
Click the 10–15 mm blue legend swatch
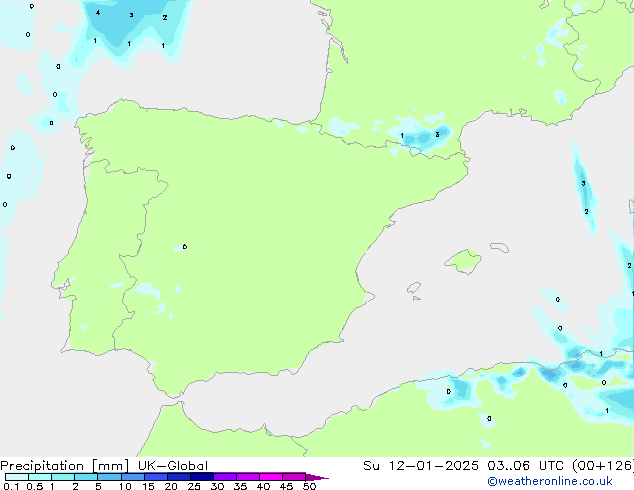click(132, 477)
